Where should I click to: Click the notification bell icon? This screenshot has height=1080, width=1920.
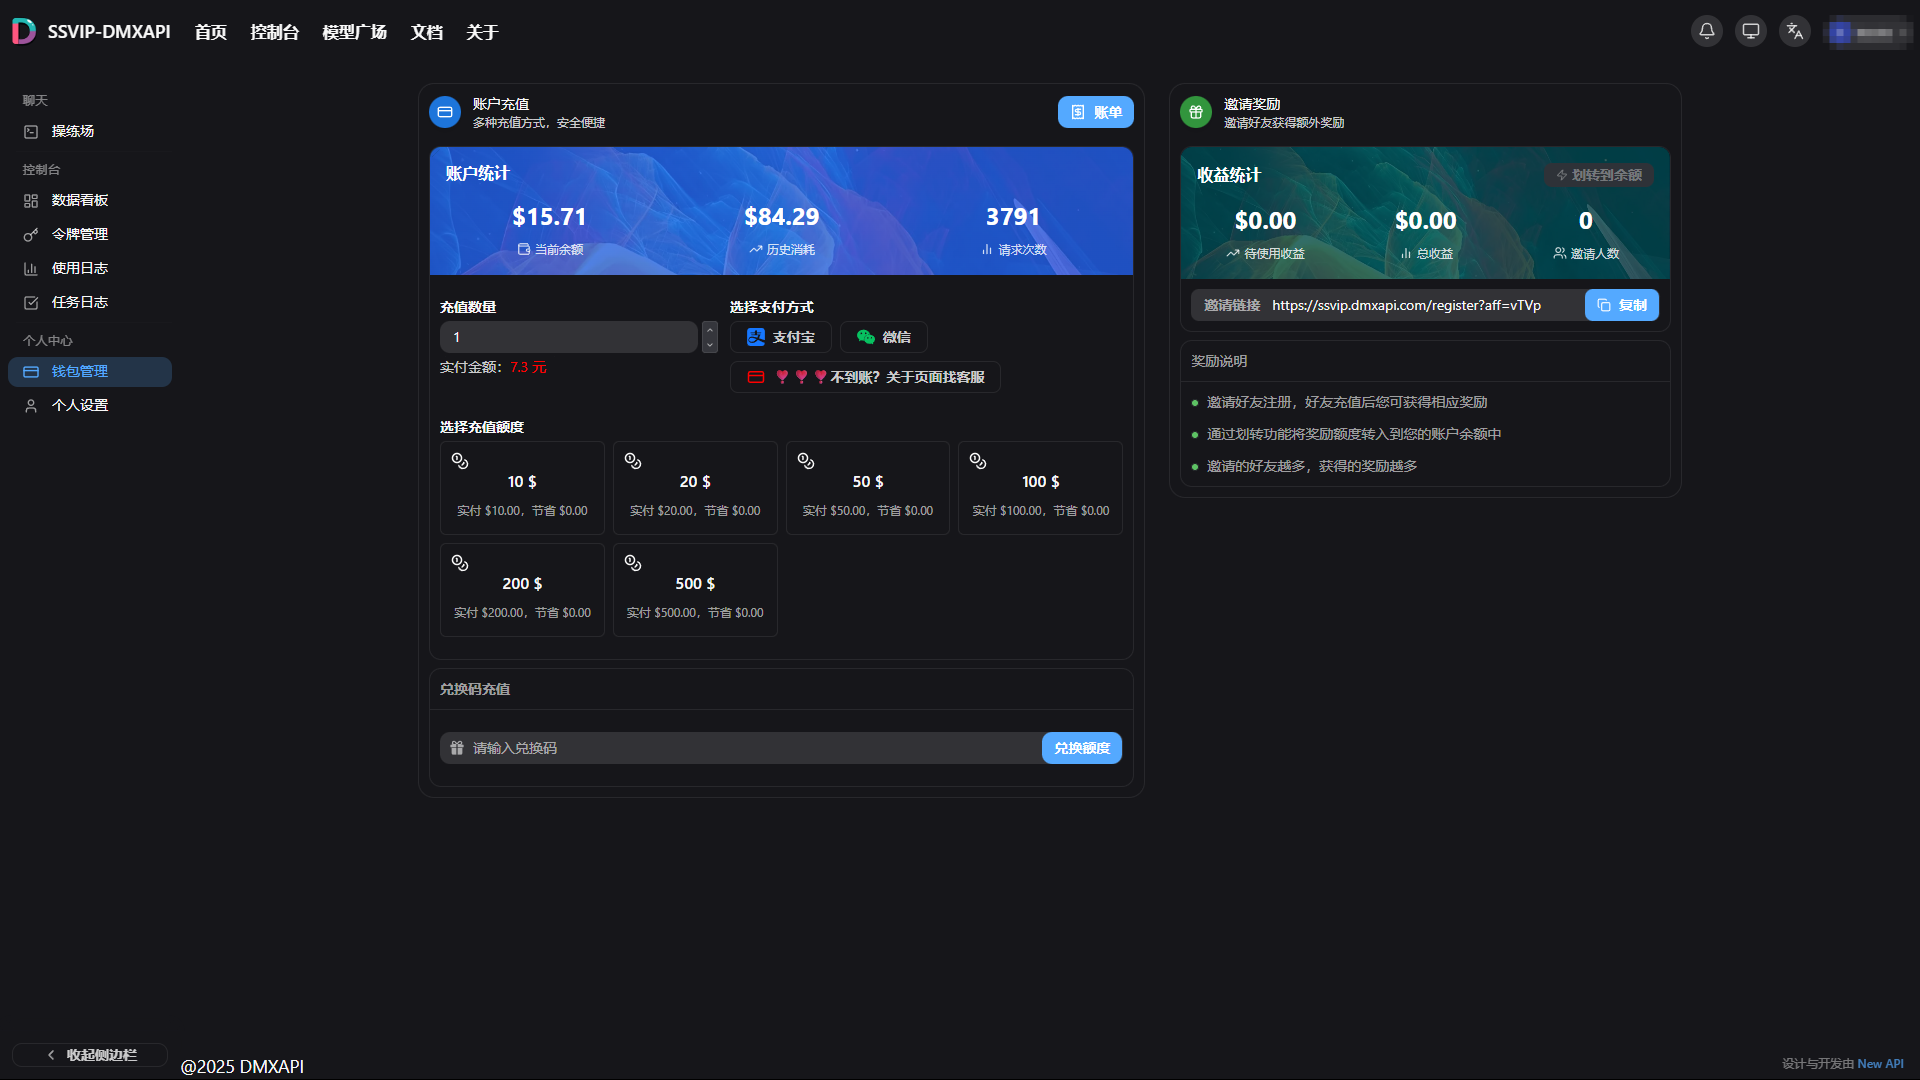1707,31
